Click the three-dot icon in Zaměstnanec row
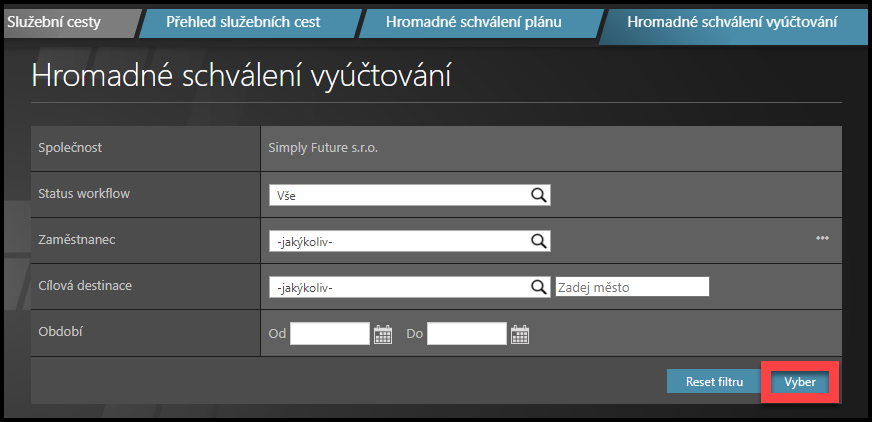872x422 pixels. pyautogui.click(x=823, y=238)
